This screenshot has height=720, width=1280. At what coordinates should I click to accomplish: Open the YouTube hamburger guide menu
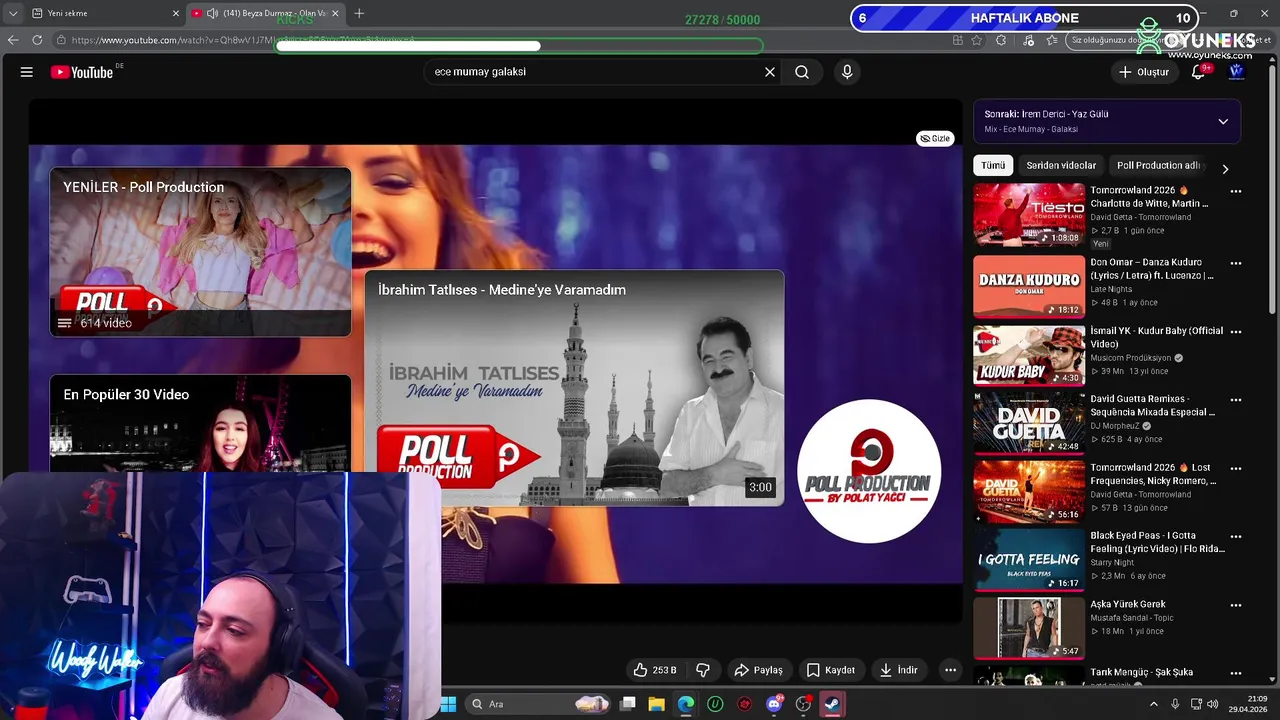coord(27,72)
